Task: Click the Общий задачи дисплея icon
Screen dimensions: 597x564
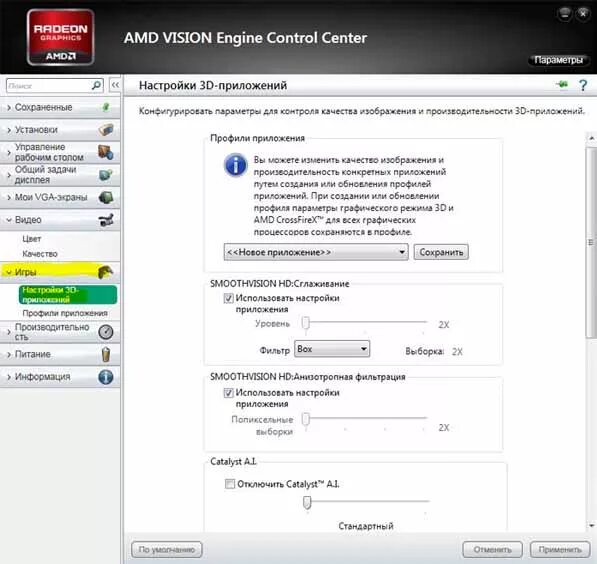Action: tap(106, 174)
